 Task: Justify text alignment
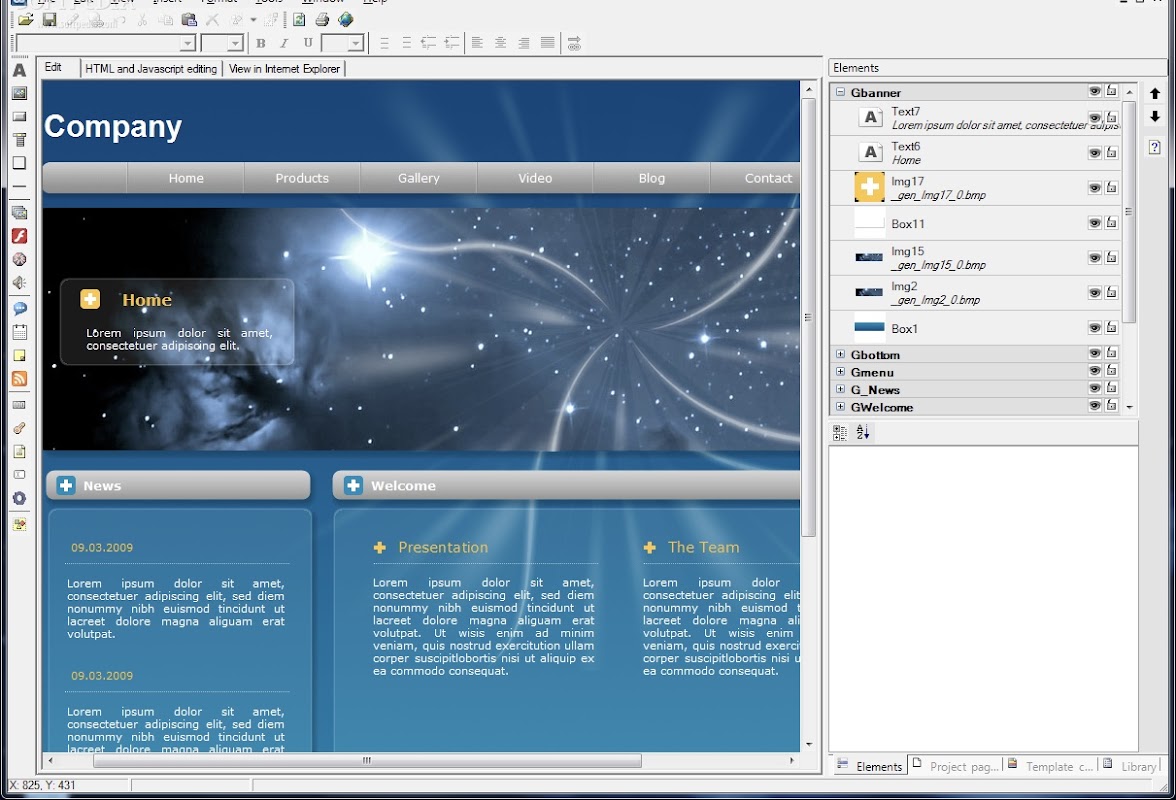pyautogui.click(x=548, y=43)
